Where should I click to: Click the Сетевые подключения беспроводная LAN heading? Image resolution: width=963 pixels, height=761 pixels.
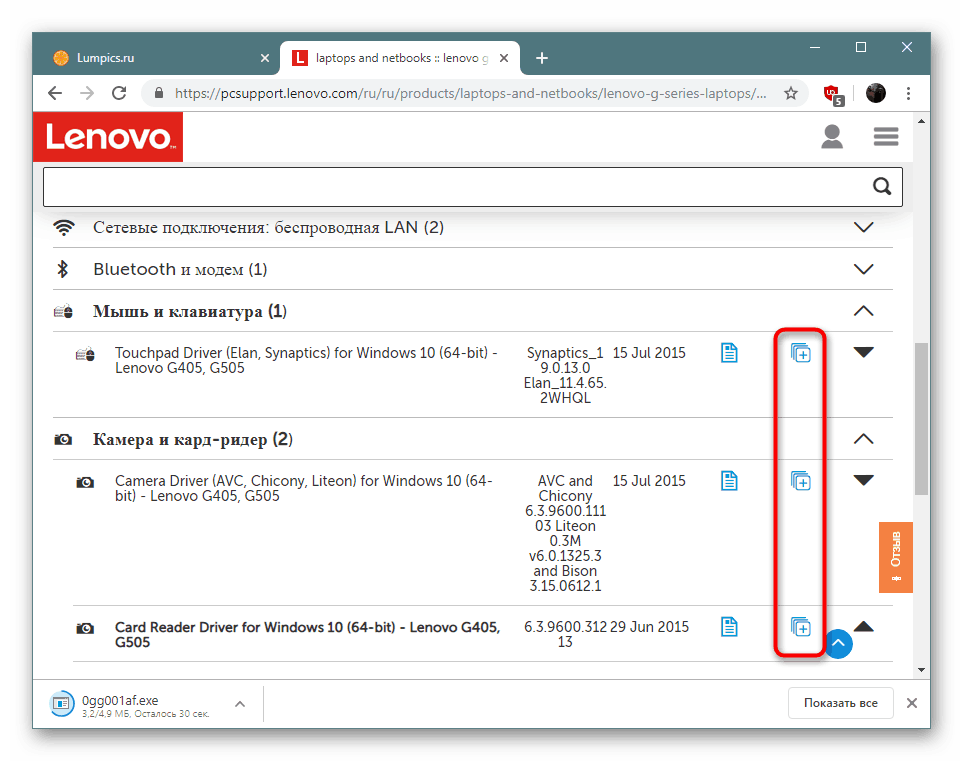click(268, 227)
